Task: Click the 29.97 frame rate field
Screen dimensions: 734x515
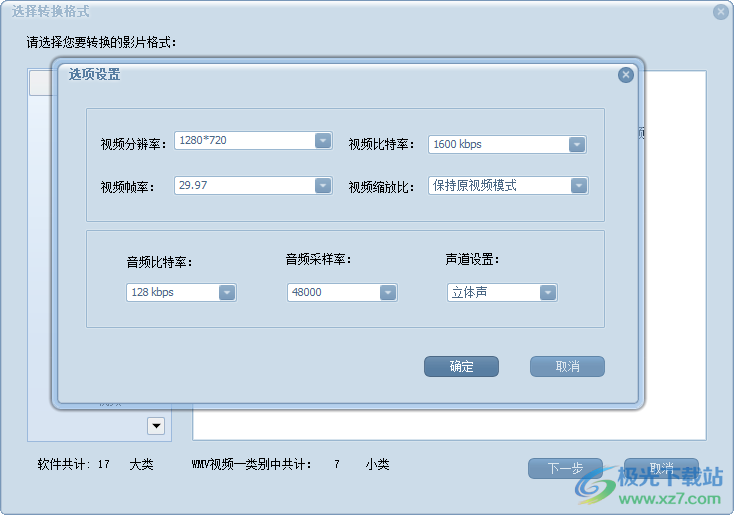Action: [253, 185]
